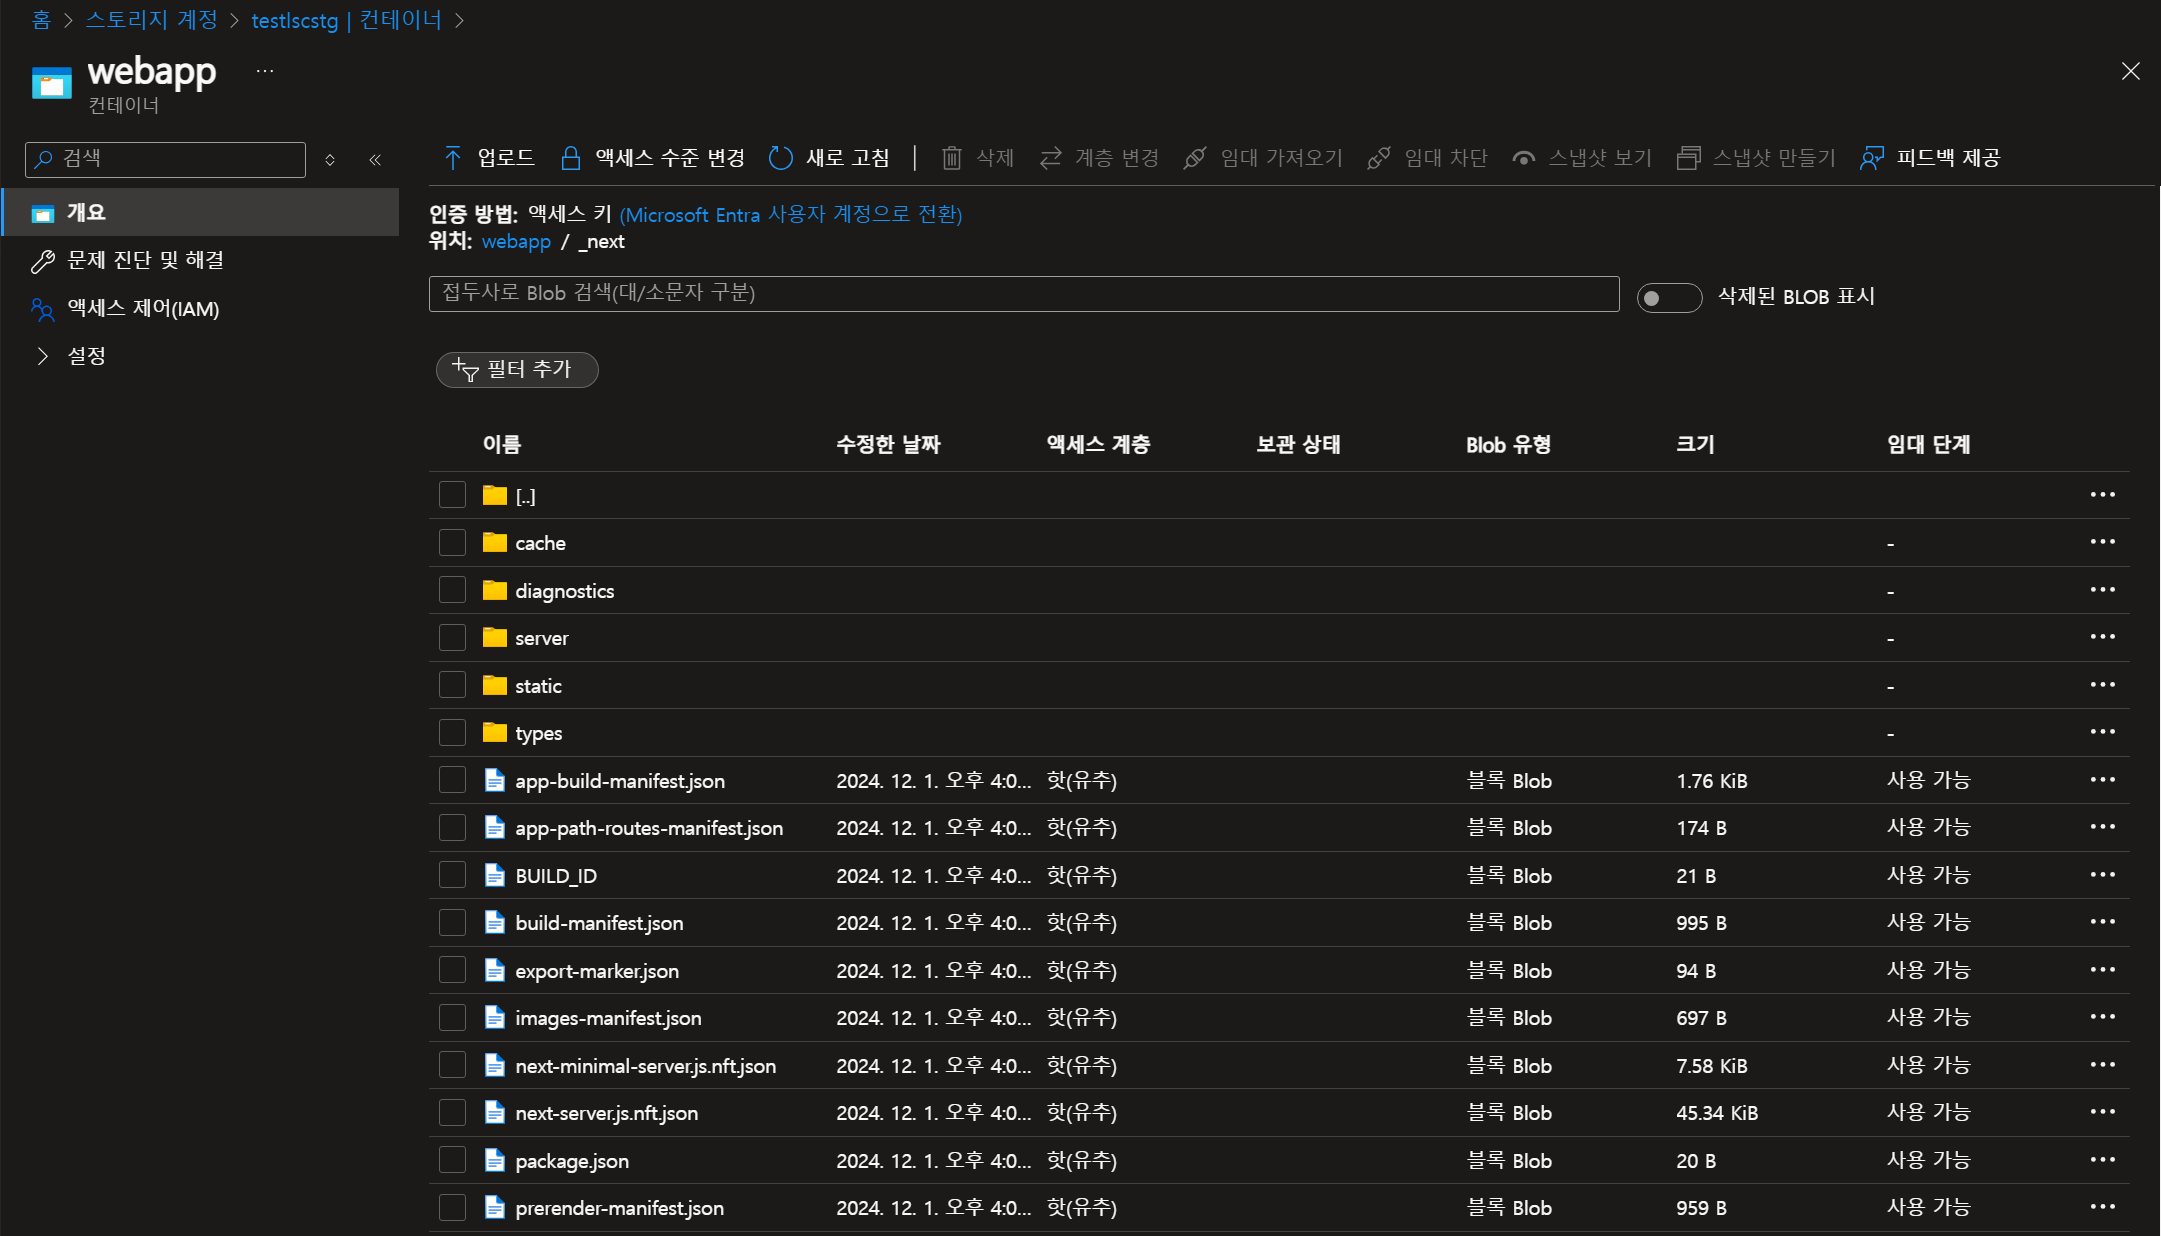
Task: Open Access control (IAM) menu item
Action: coord(143,309)
